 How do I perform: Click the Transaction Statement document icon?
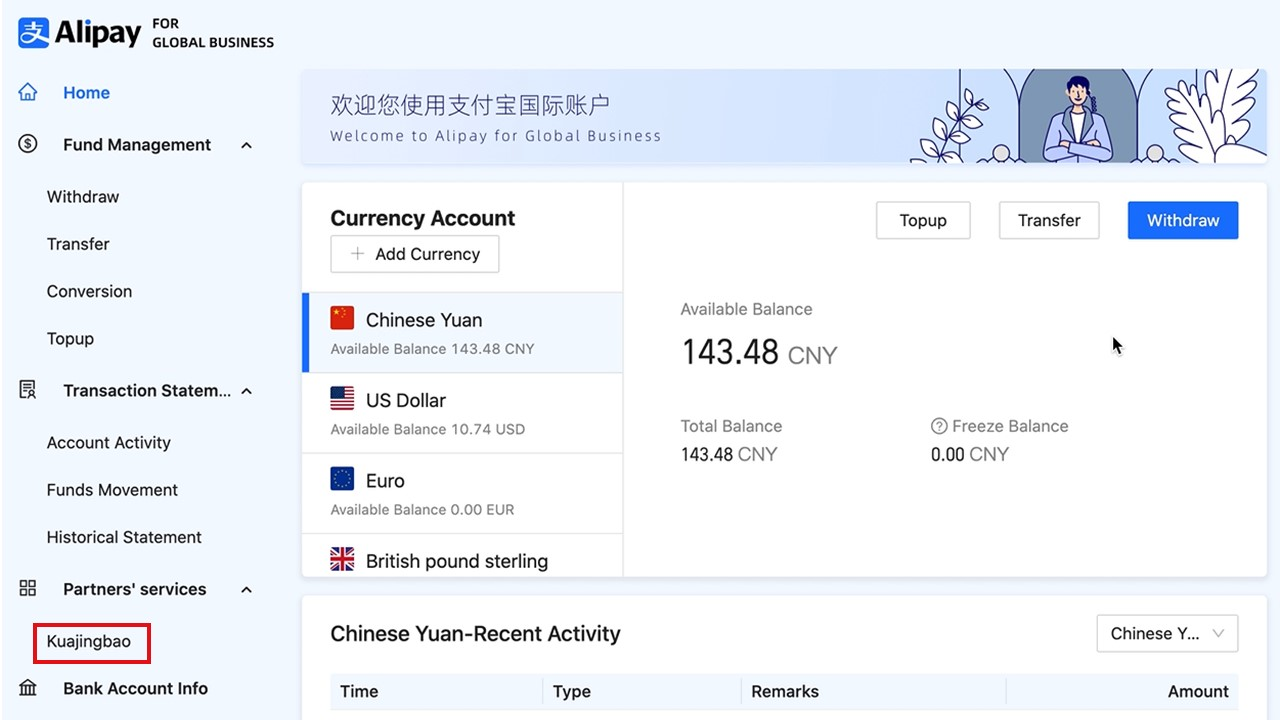pyautogui.click(x=28, y=390)
